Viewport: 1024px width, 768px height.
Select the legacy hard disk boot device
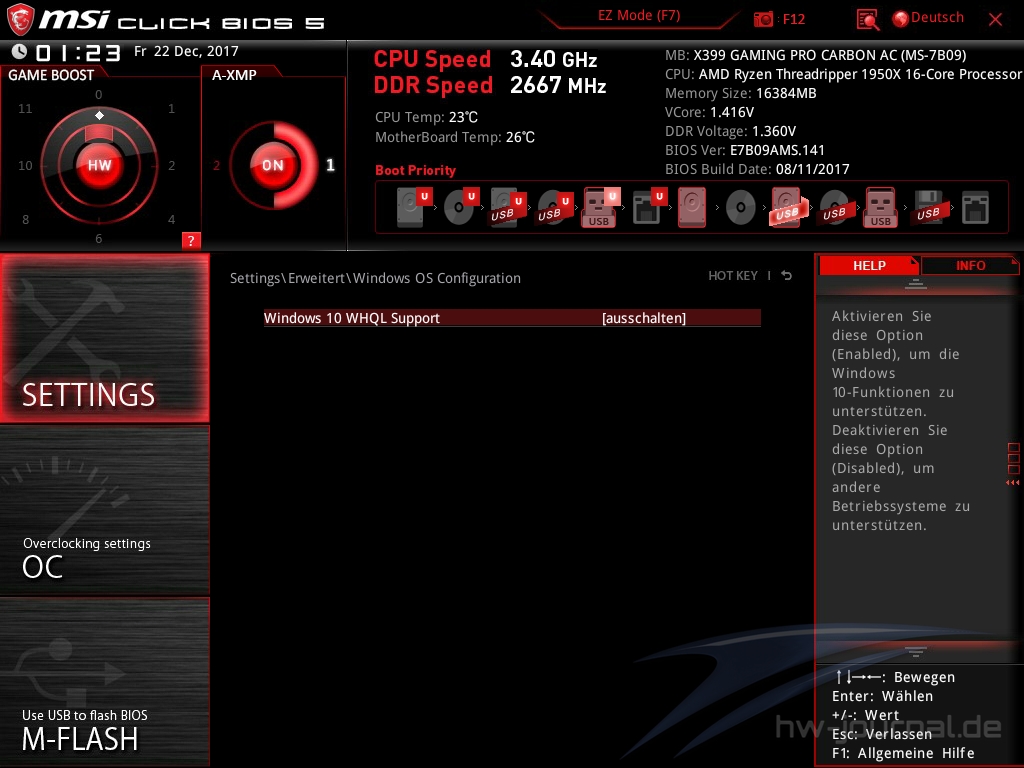pyautogui.click(x=692, y=207)
